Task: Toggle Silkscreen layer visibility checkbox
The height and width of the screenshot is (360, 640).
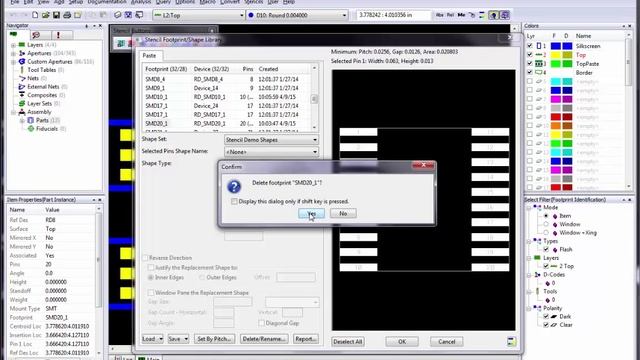Action: [530, 46]
